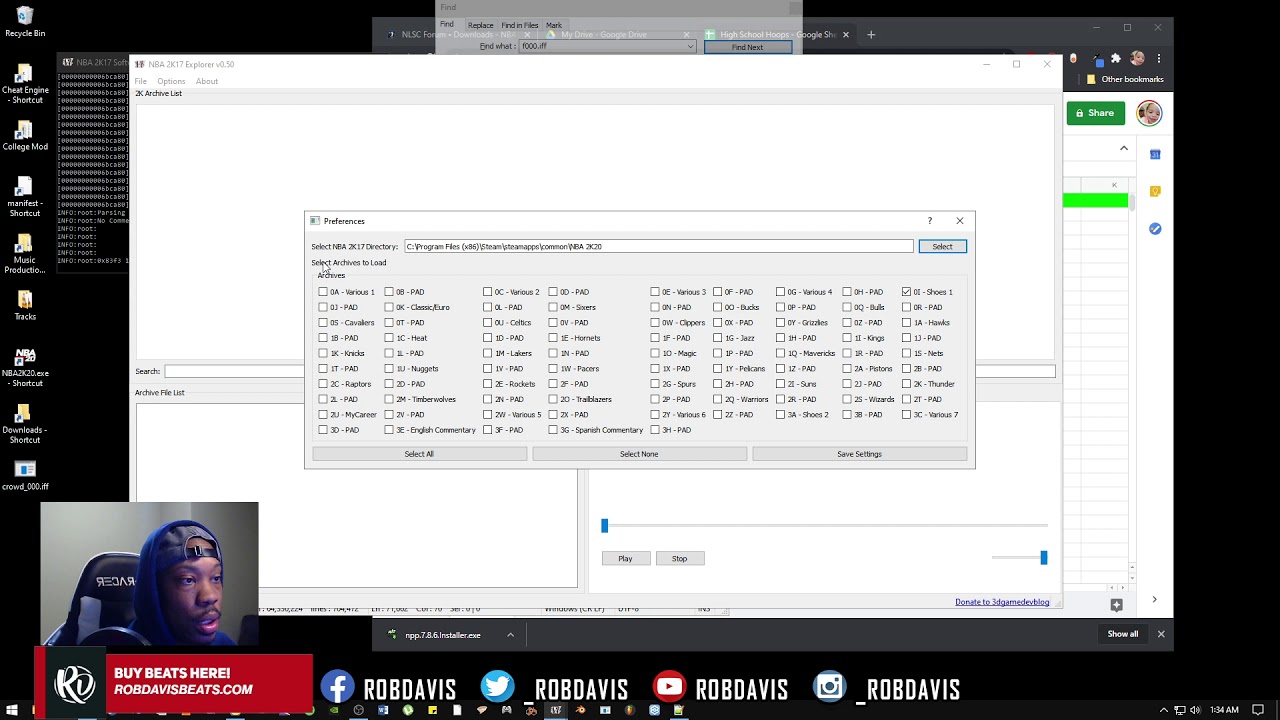Click Play button in audio player
The width and height of the screenshot is (1280, 720).
625,558
